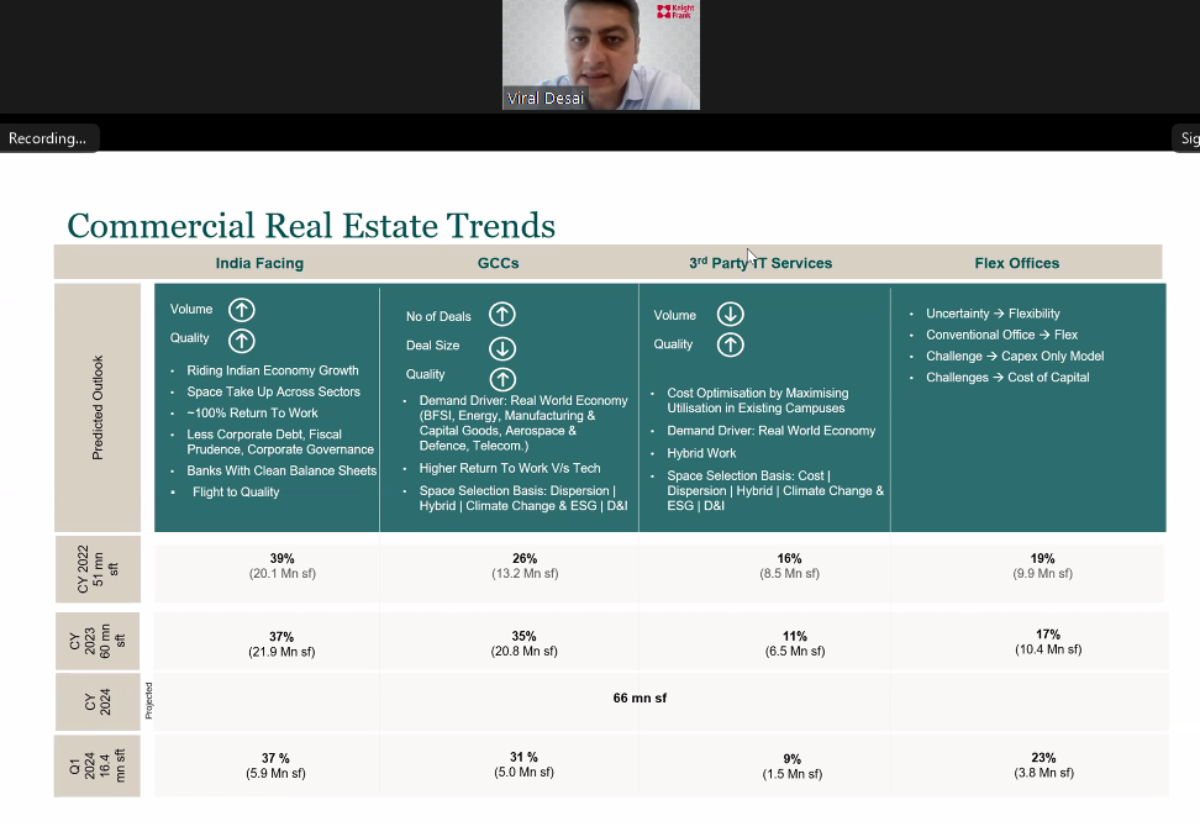This screenshot has height=823, width=1200.
Task: Click the Q1 2024 Flex Offices 23% cell
Action: tap(1043, 765)
